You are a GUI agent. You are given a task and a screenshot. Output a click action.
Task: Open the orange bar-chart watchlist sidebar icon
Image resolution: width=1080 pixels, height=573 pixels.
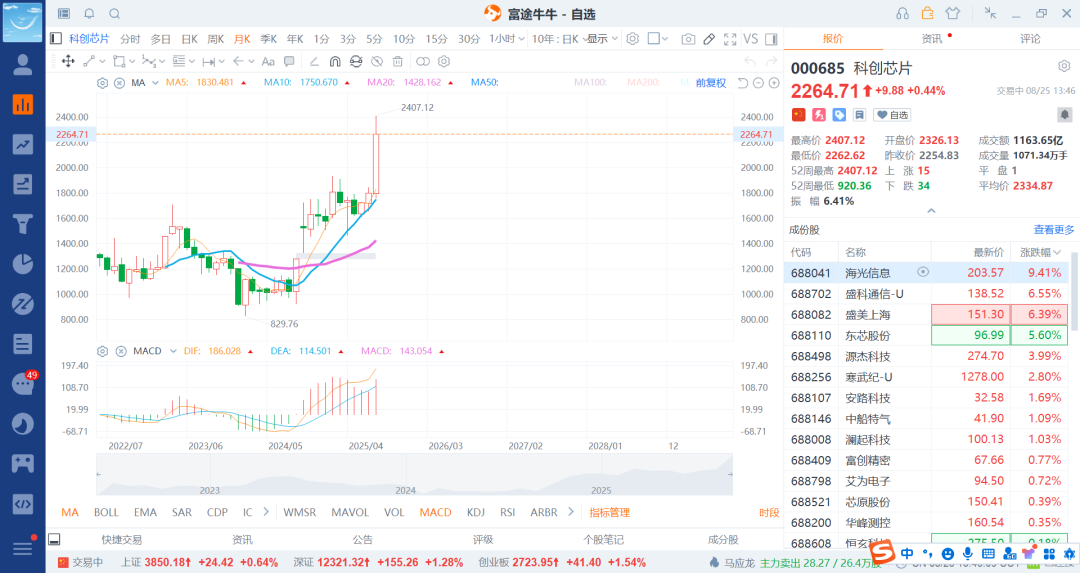(x=23, y=104)
